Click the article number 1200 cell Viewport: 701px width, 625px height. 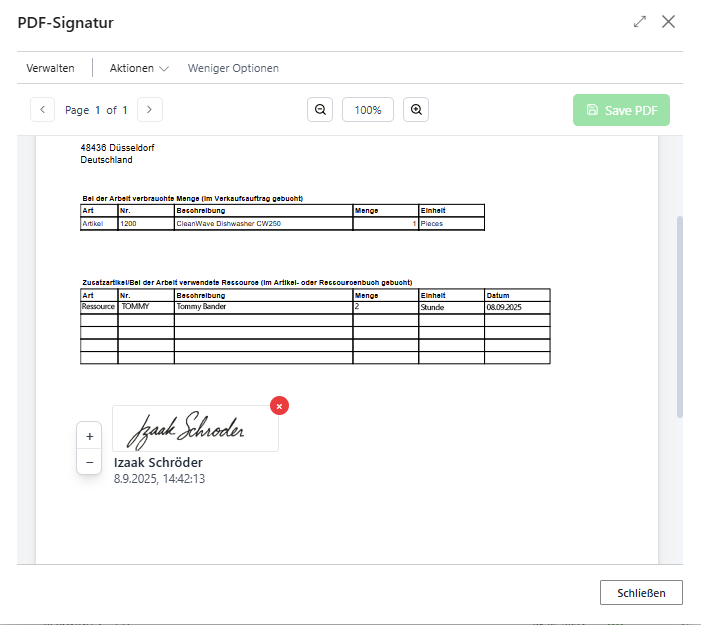tap(146, 224)
